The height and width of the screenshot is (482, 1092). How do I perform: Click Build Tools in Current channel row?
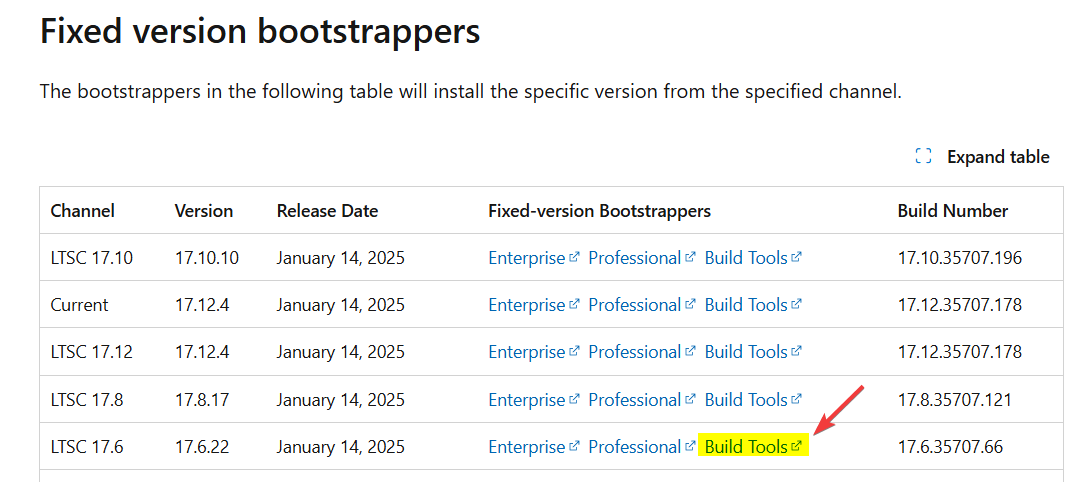[x=746, y=305]
